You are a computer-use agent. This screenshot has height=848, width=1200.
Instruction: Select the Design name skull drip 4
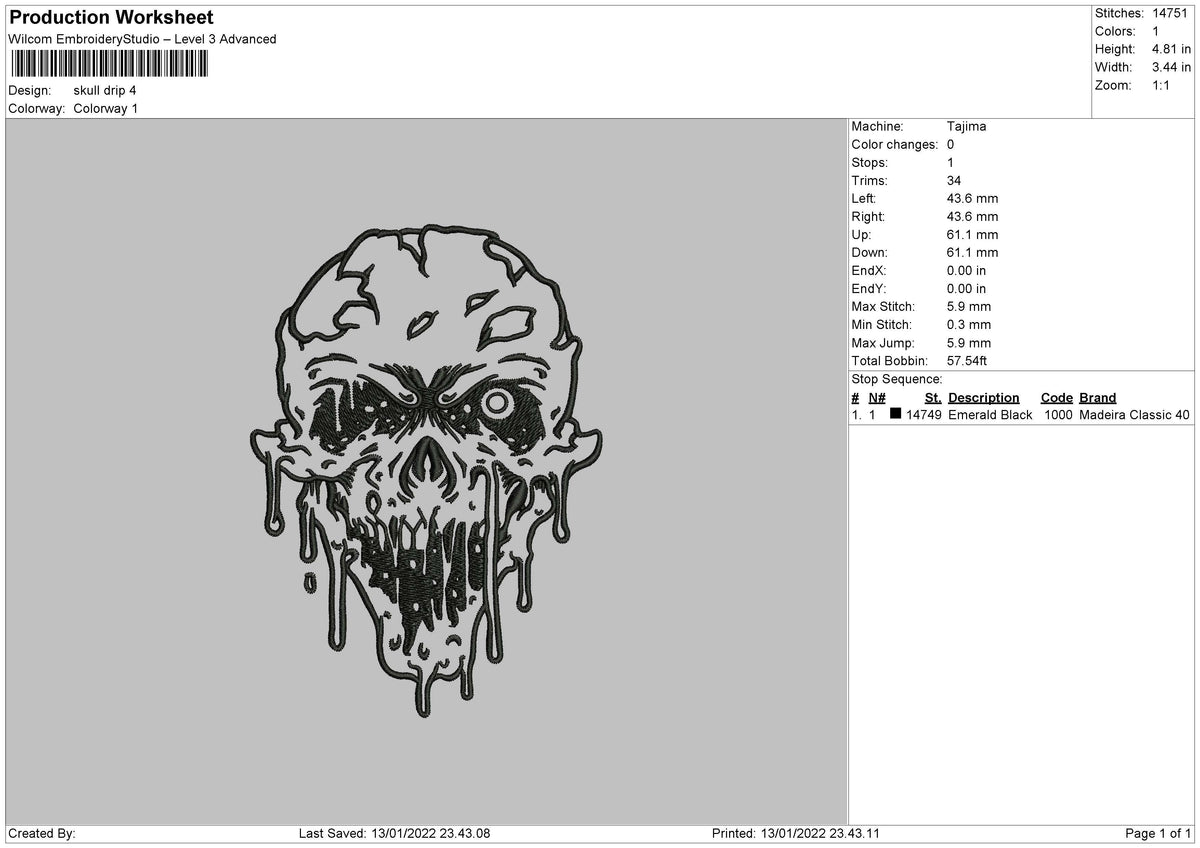pos(106,90)
